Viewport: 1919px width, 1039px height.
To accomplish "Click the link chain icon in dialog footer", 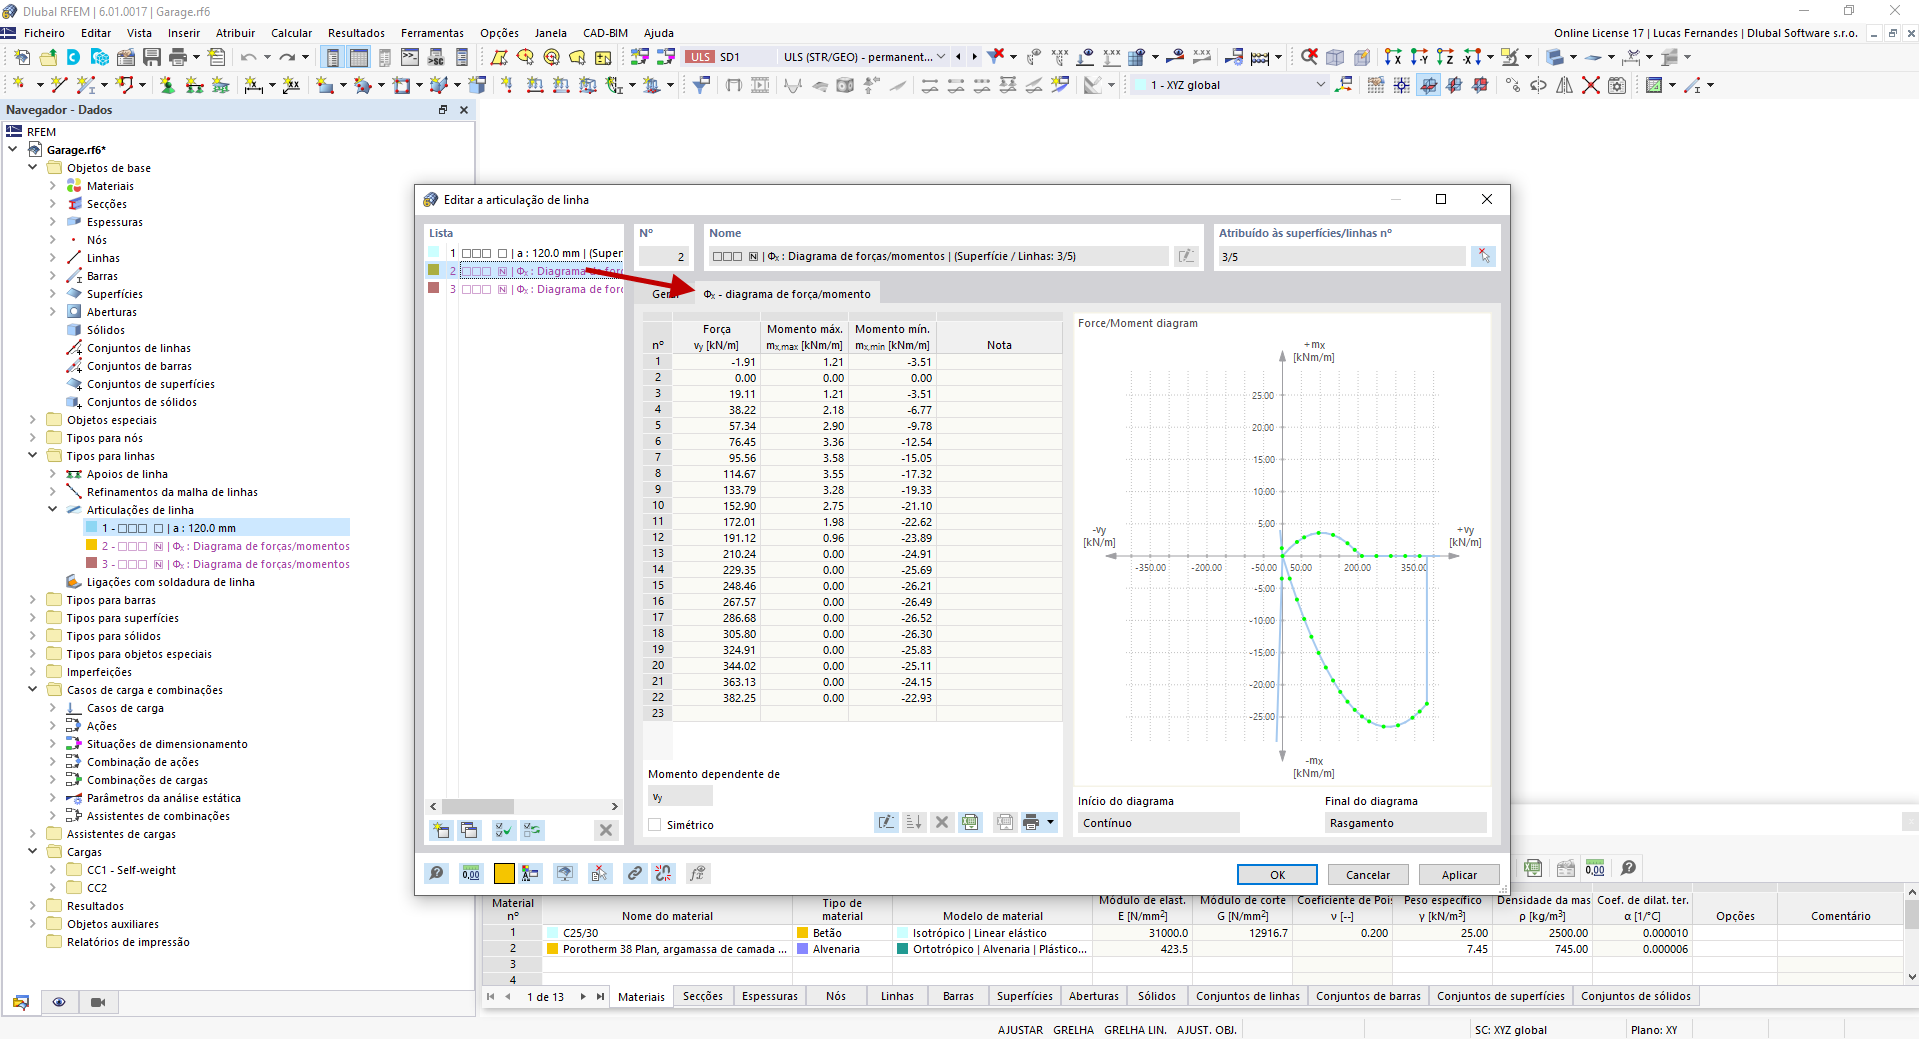I will click(x=635, y=874).
